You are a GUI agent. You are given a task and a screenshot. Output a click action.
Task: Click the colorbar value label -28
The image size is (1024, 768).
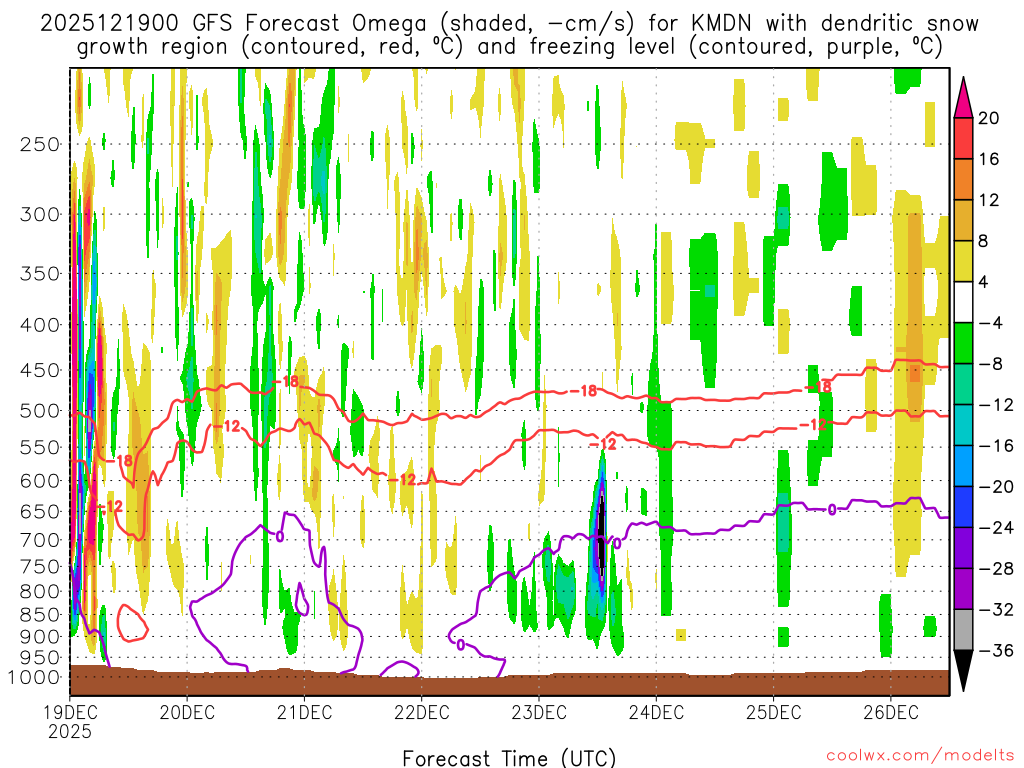point(995,568)
